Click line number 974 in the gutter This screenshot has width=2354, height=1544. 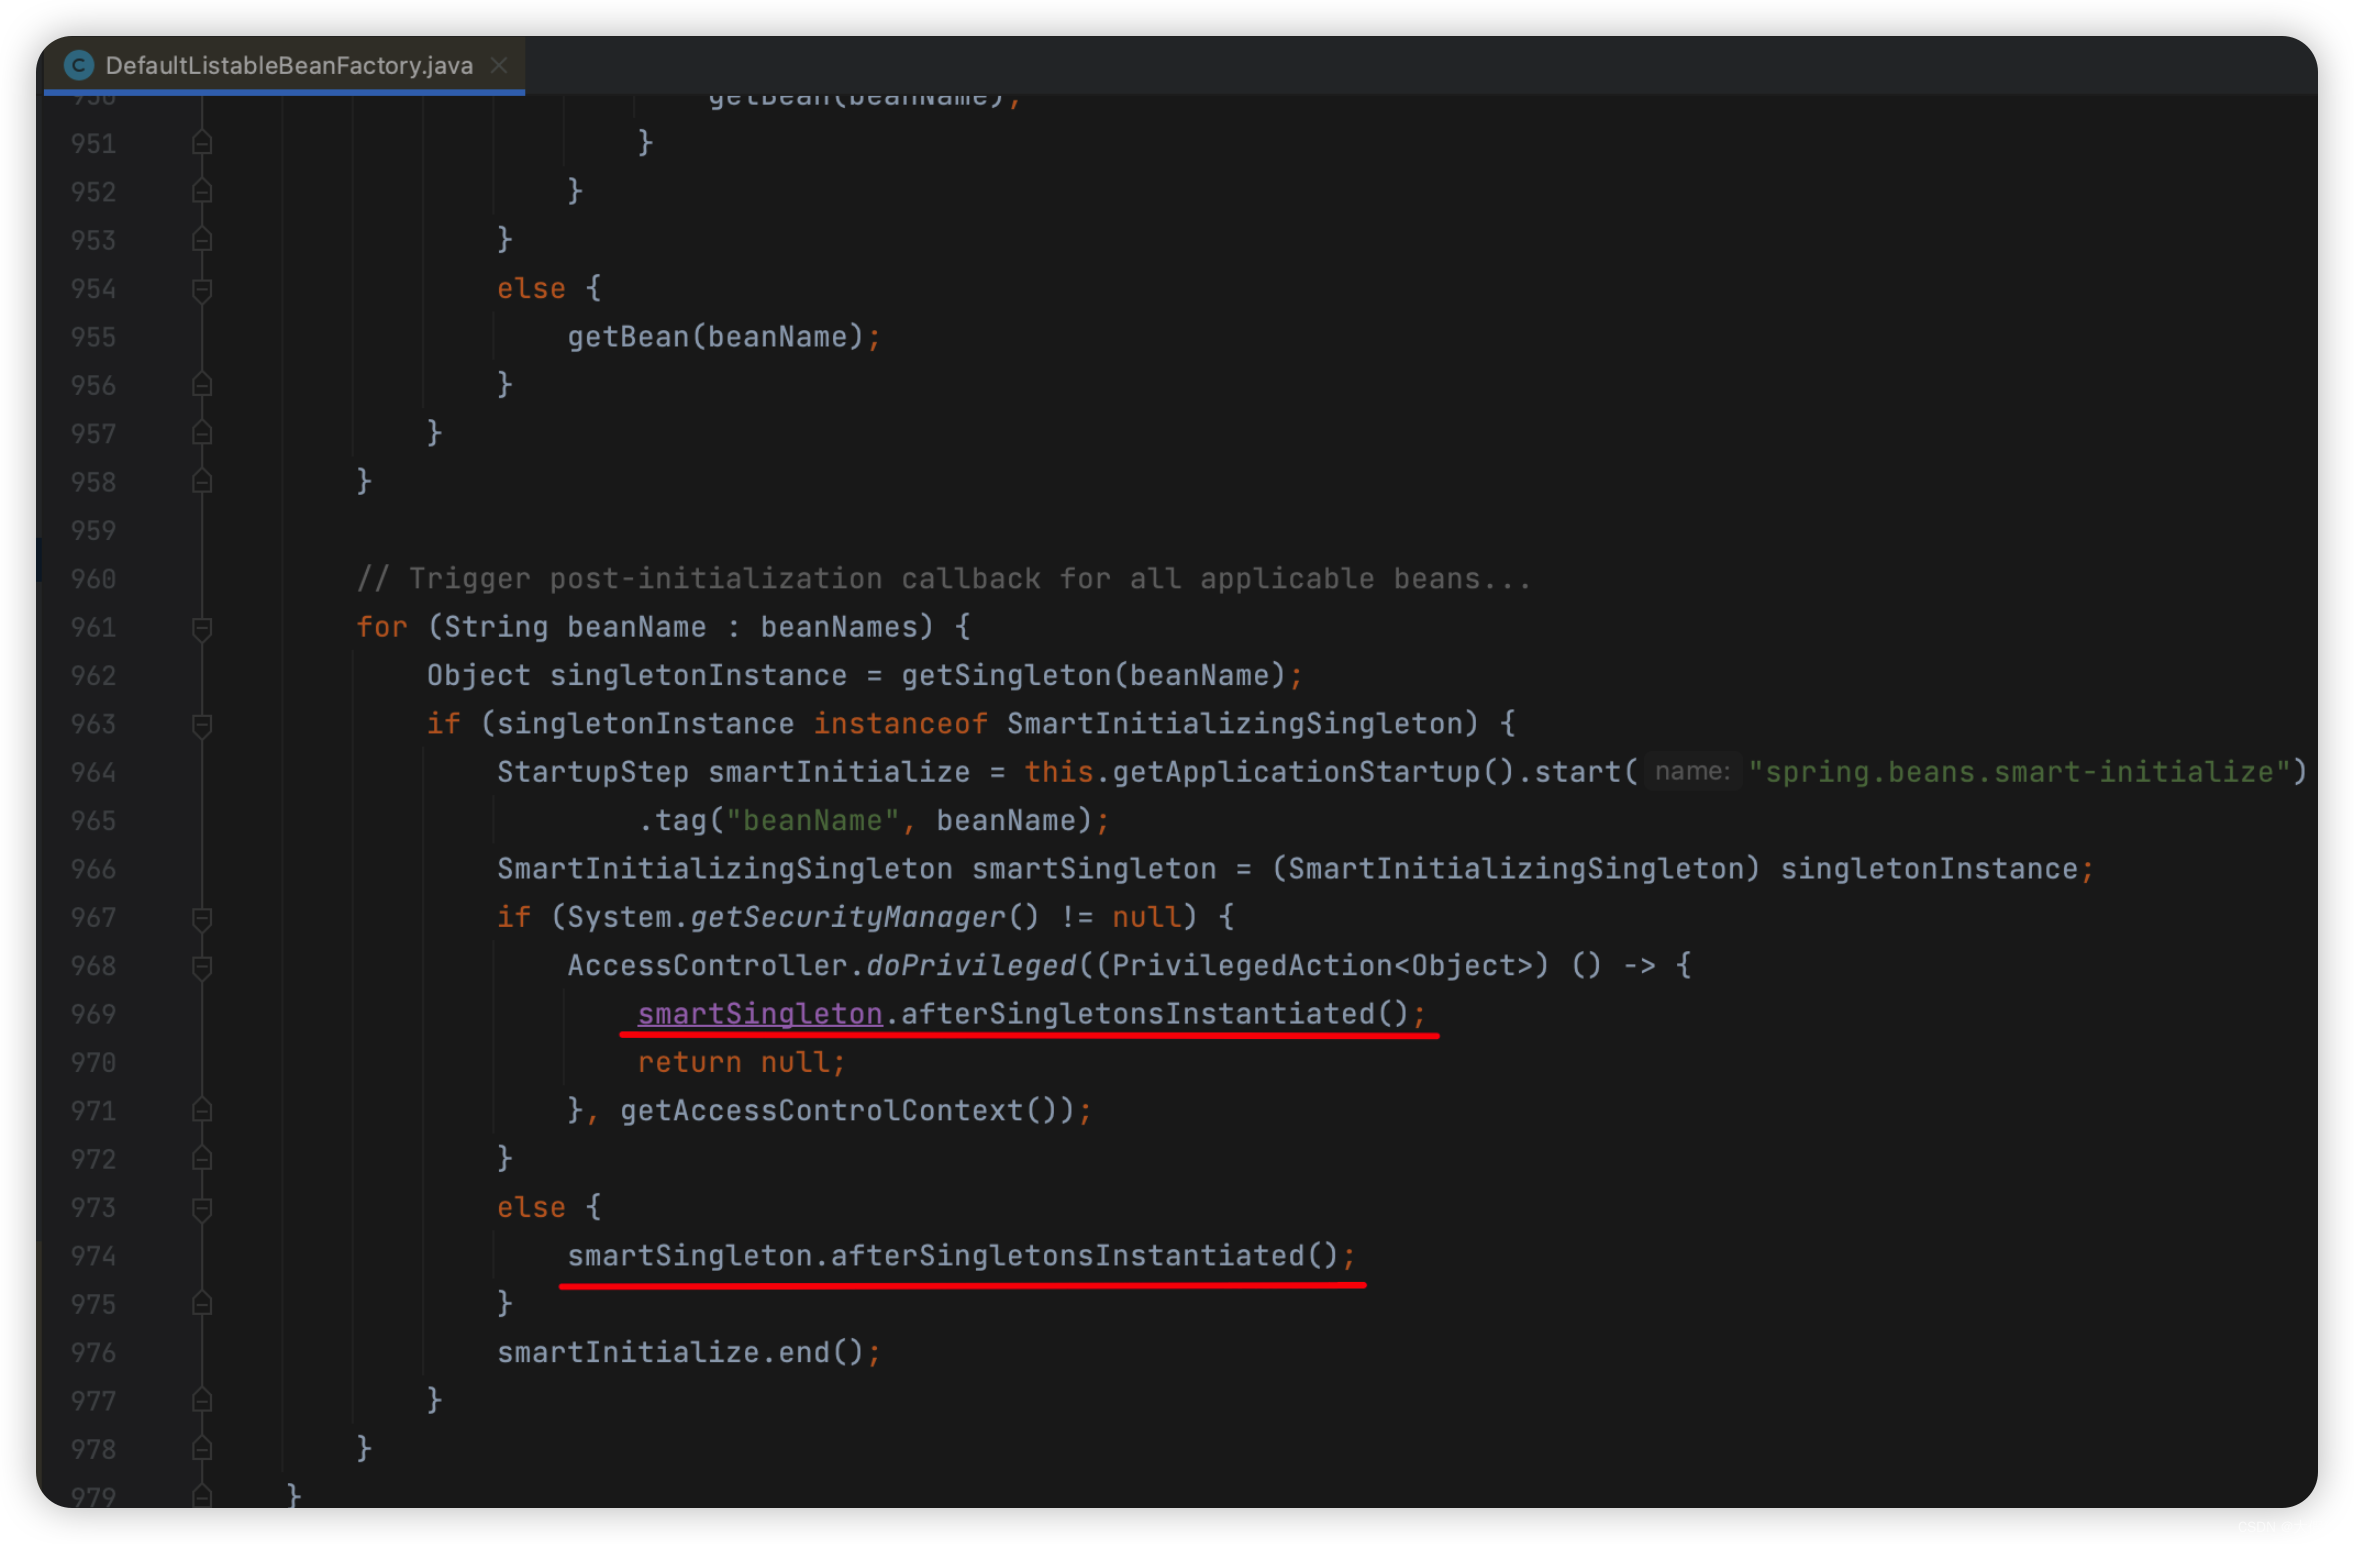tap(93, 1256)
